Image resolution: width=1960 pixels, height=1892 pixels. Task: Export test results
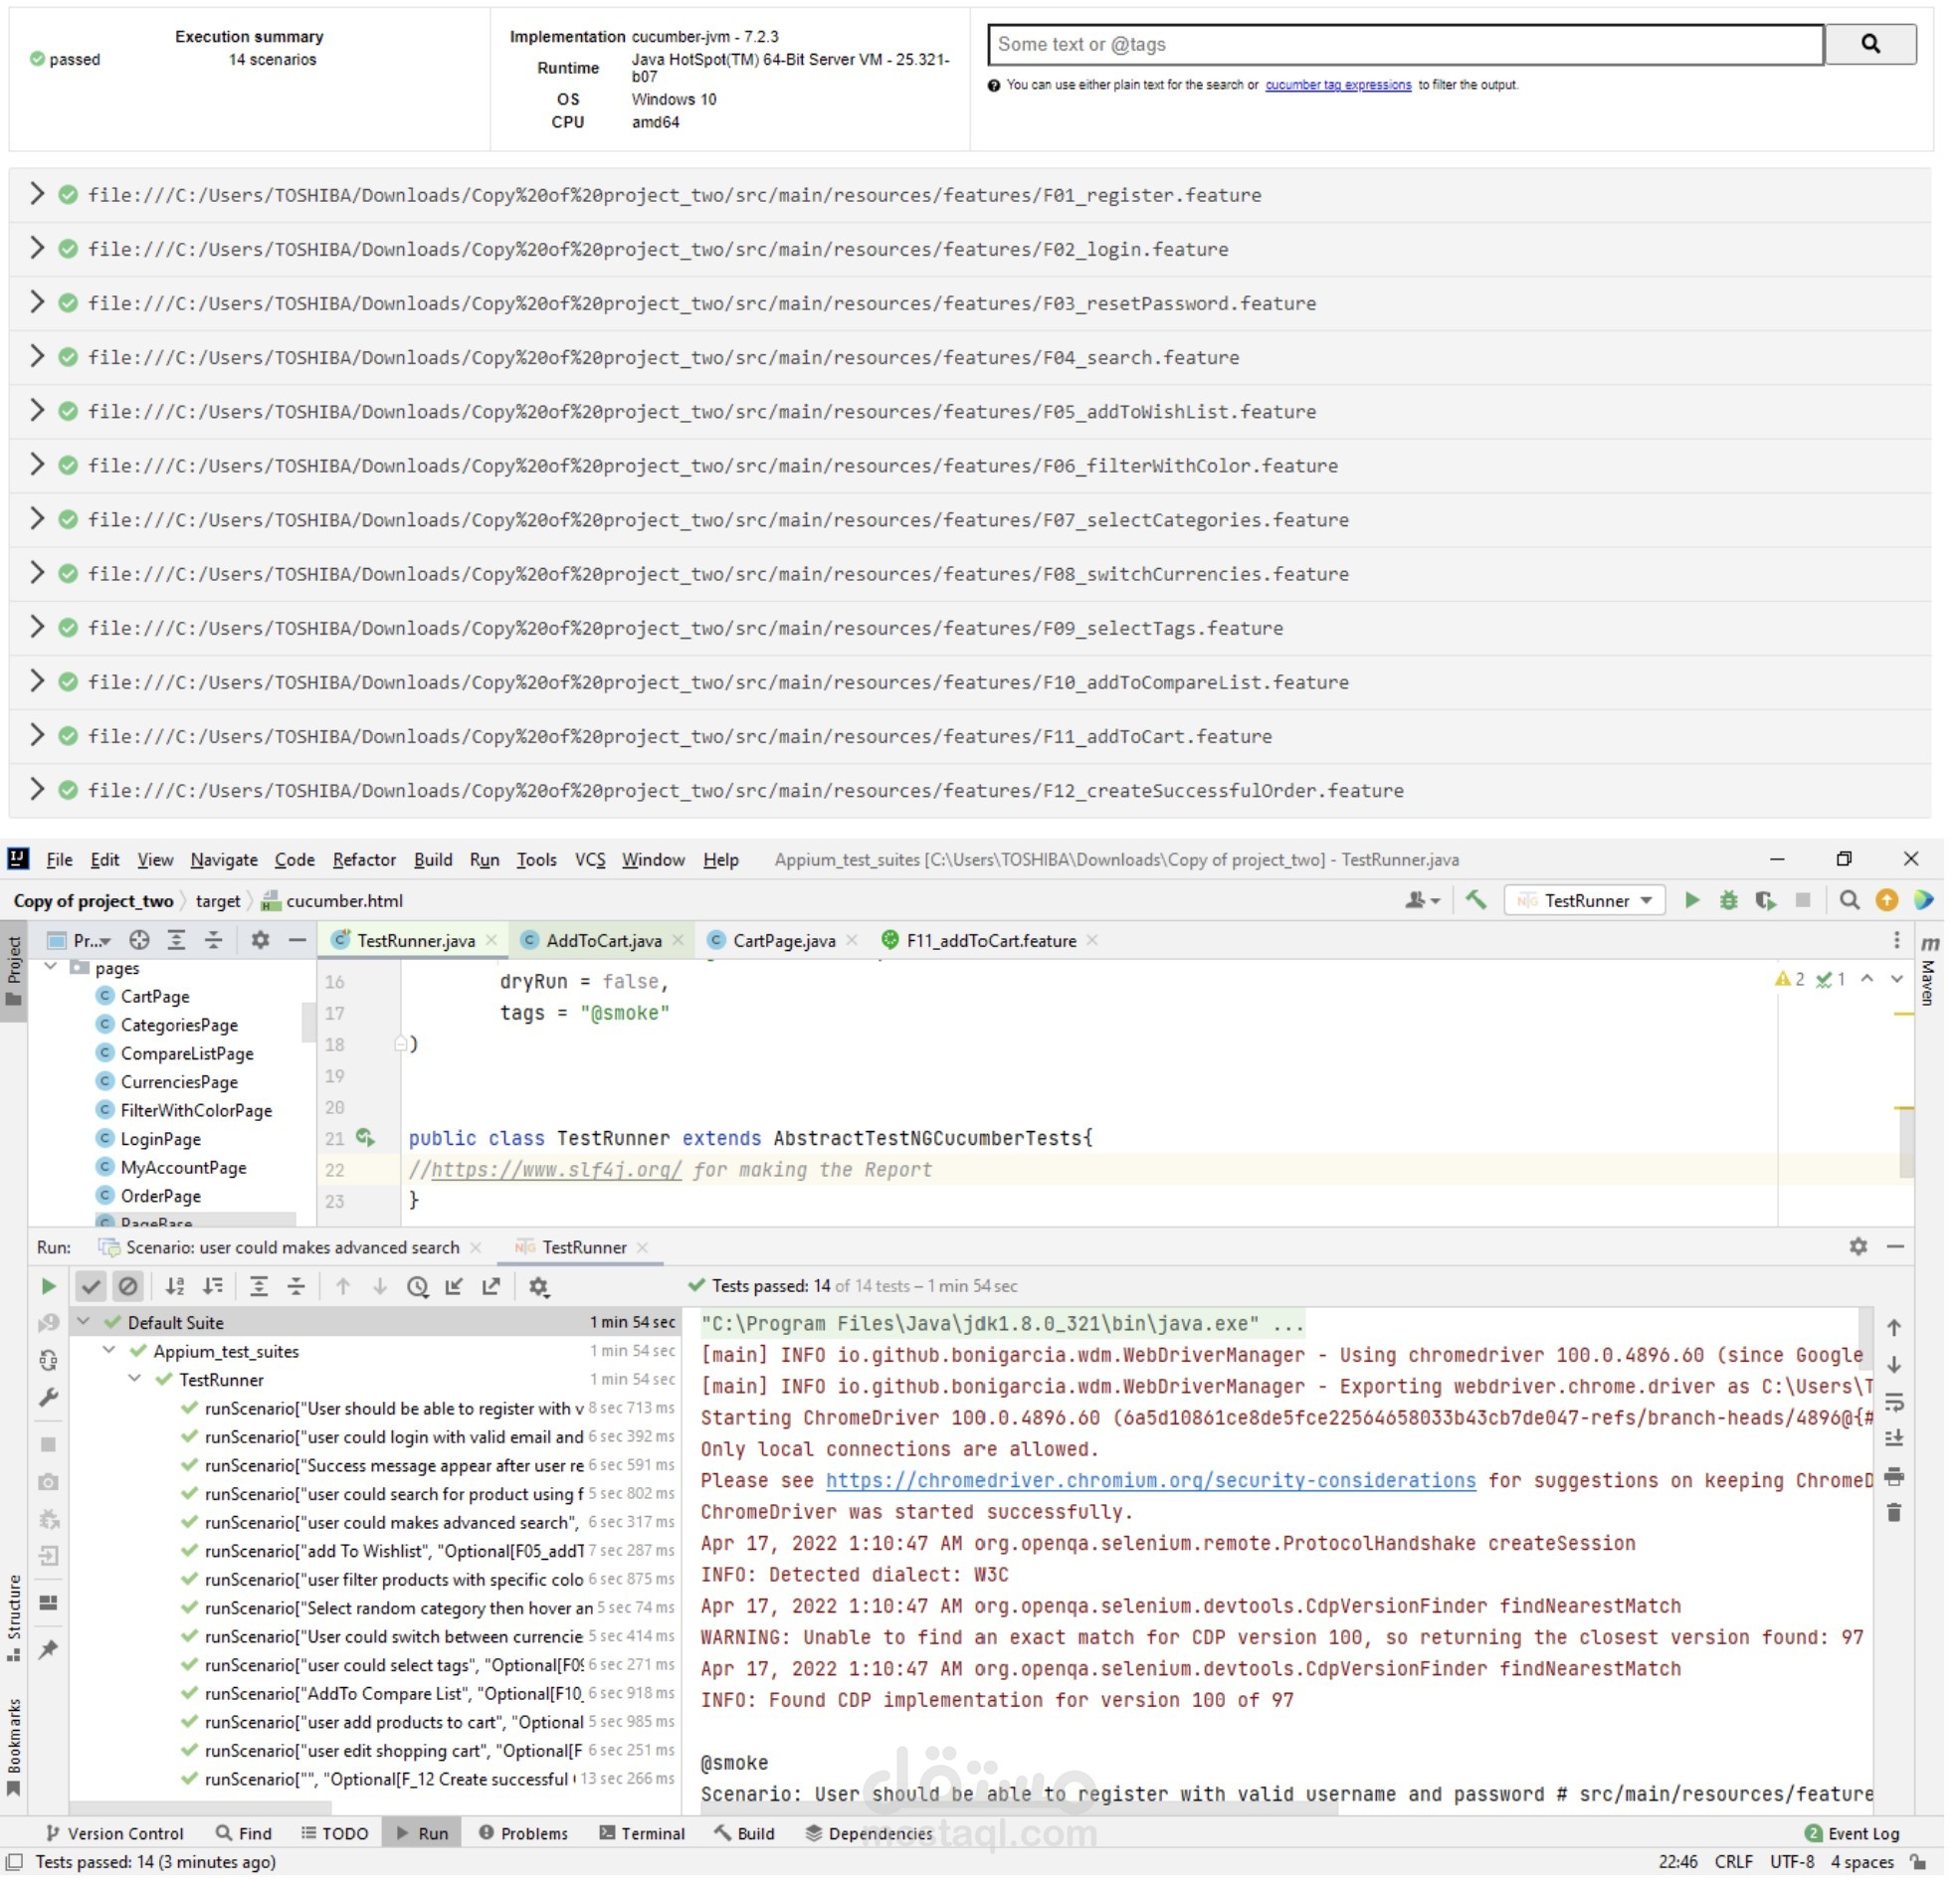coord(491,1287)
